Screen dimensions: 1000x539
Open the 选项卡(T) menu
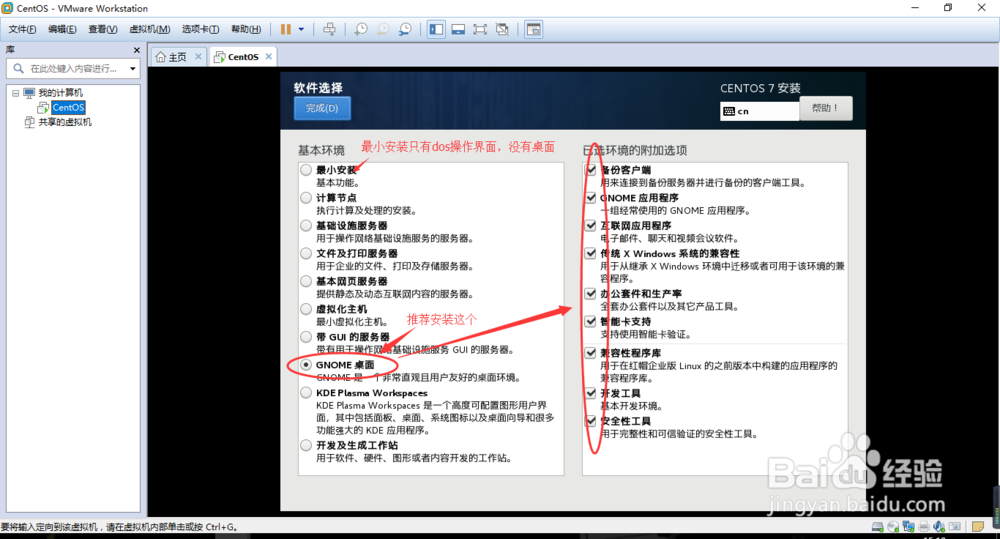coord(200,29)
